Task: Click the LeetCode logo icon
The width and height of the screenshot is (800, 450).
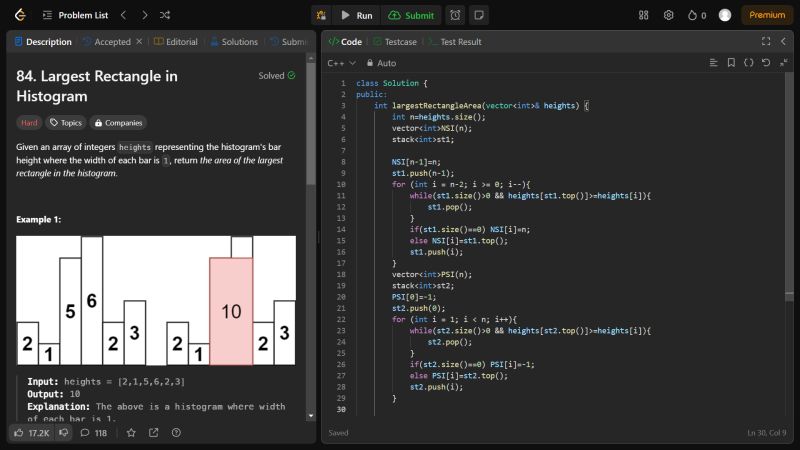Action: coord(20,15)
